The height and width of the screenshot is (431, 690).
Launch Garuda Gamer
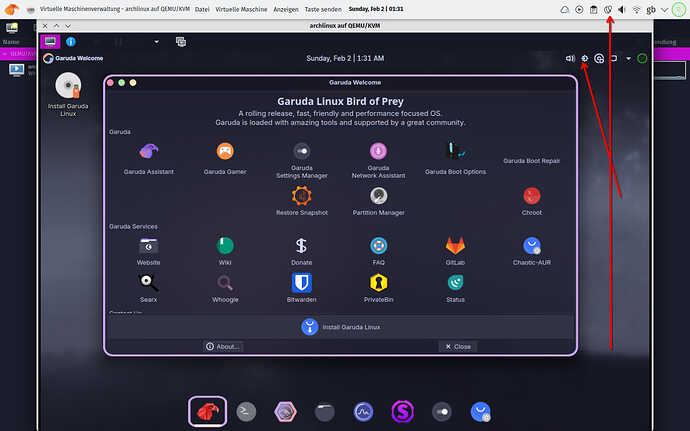pos(225,158)
